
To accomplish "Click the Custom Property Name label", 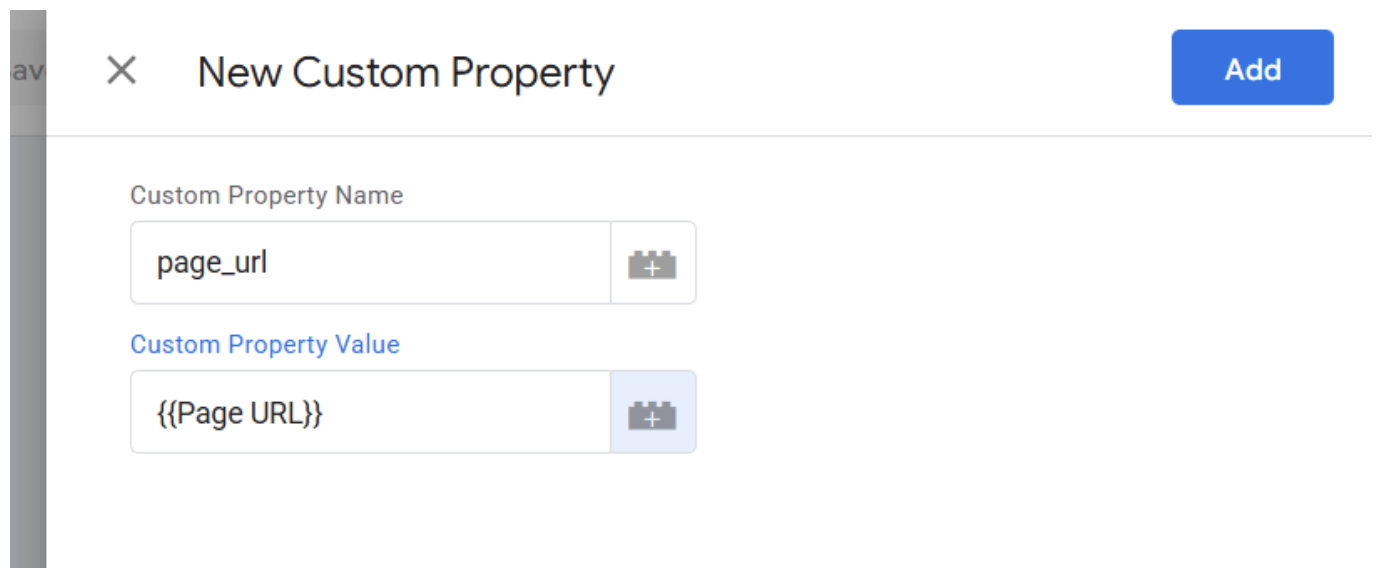I will click(266, 196).
